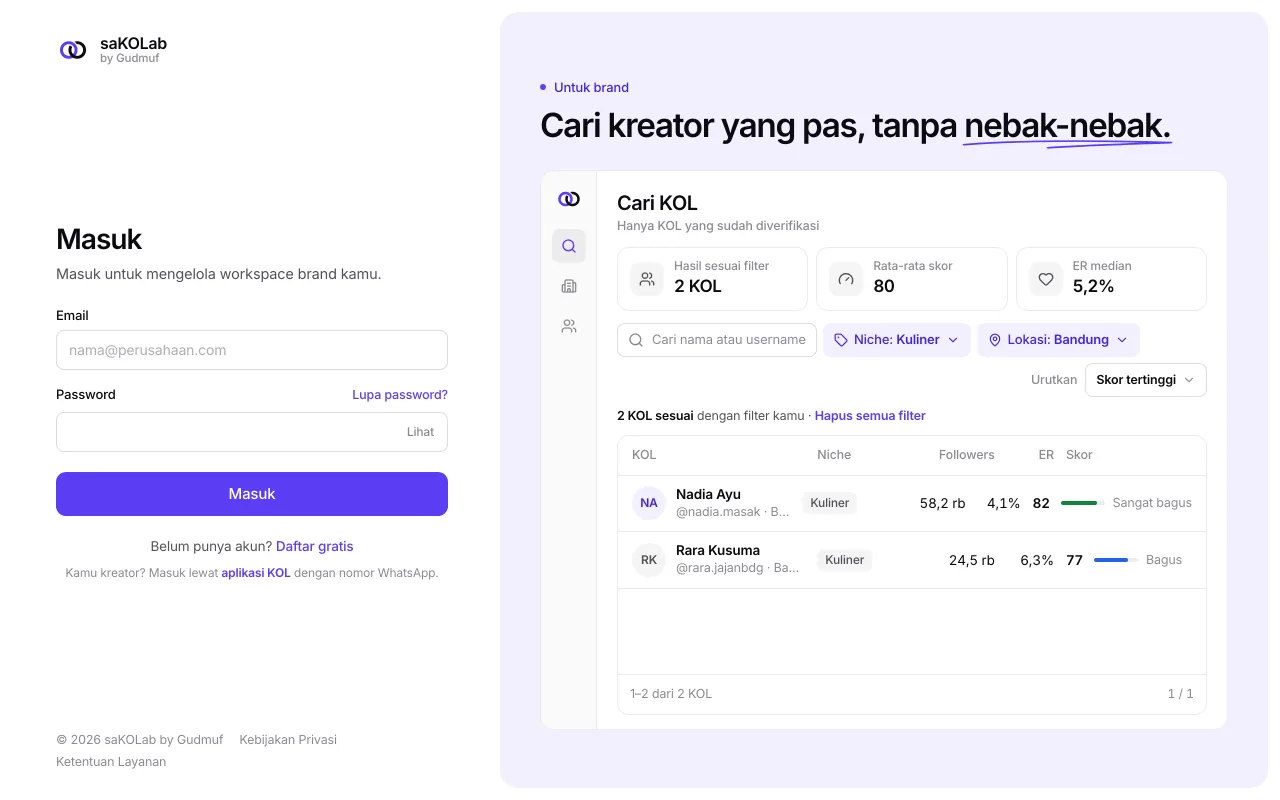
Task: Click Hapus semua filter link
Action: click(x=870, y=416)
